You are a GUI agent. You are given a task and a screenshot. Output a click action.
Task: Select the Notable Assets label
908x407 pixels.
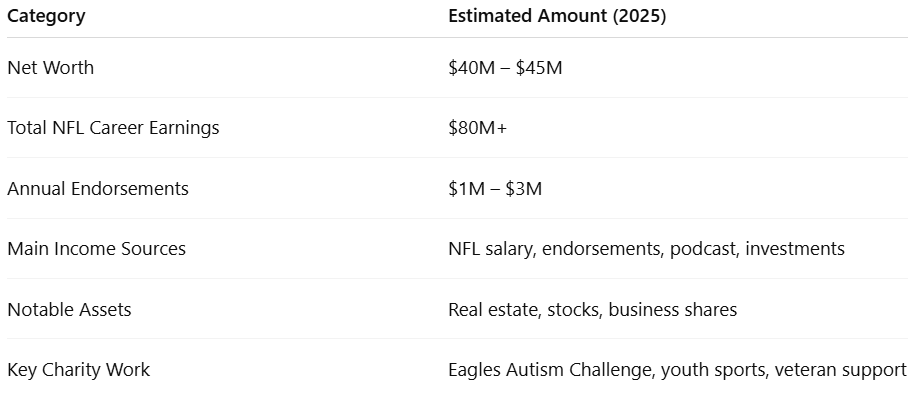[69, 310]
